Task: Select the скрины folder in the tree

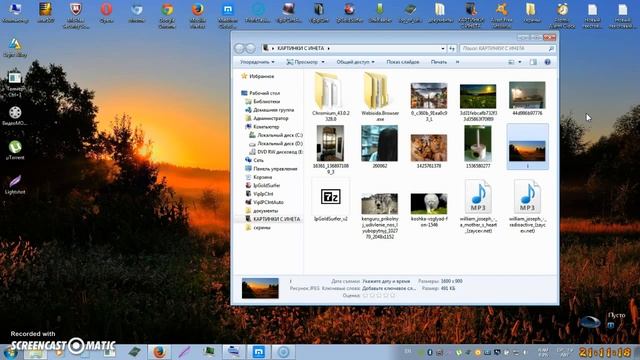Action: point(258,228)
